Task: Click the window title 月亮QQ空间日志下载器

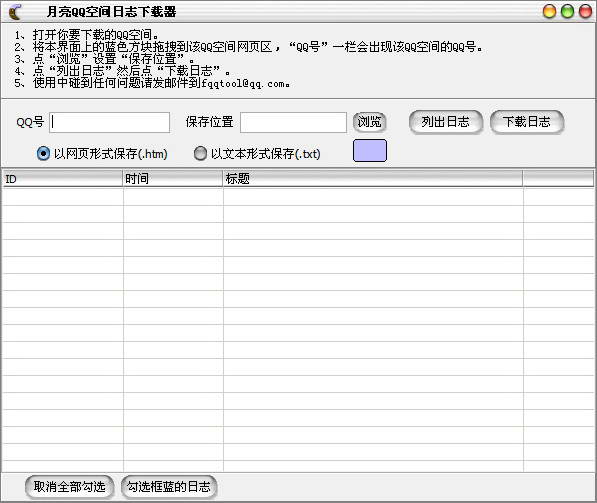Action: tap(111, 12)
